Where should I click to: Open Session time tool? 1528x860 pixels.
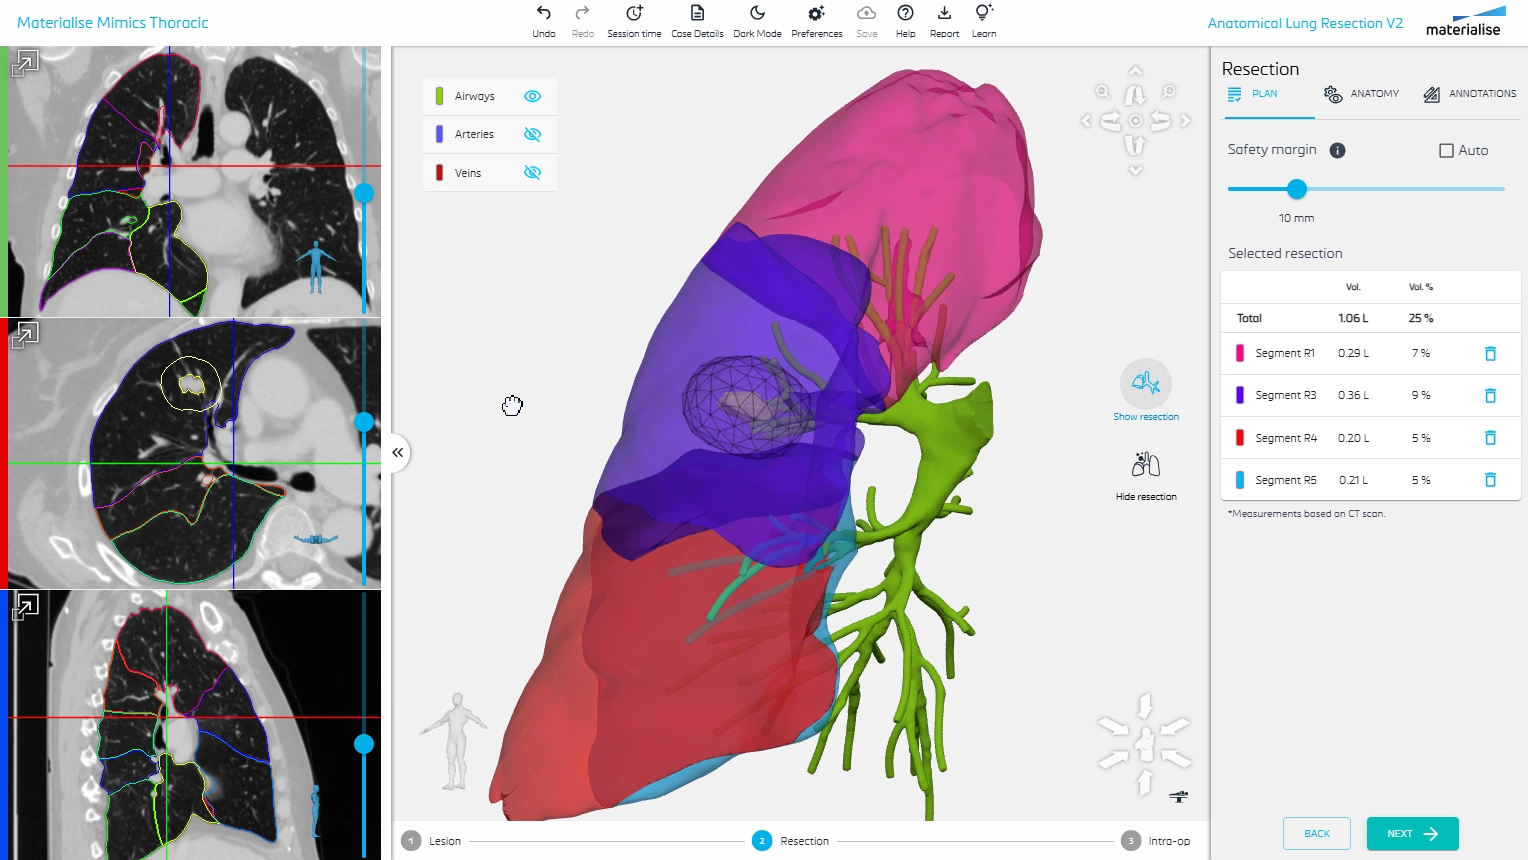(x=634, y=14)
